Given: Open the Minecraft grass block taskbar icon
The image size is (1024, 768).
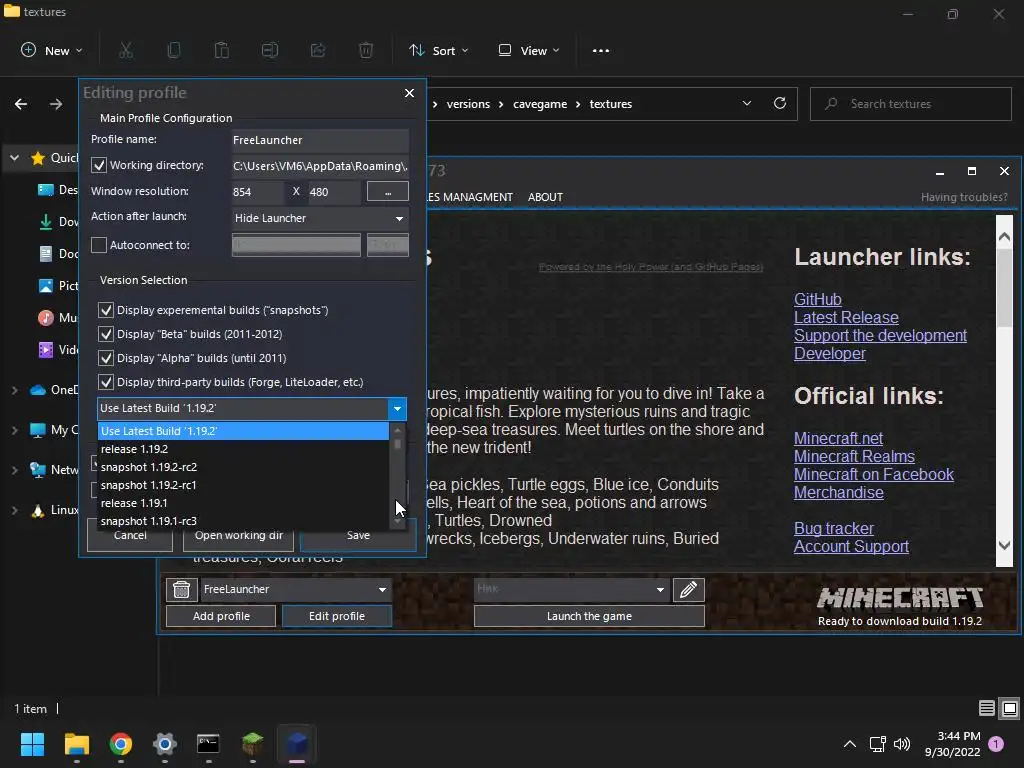Looking at the screenshot, I should (x=253, y=744).
